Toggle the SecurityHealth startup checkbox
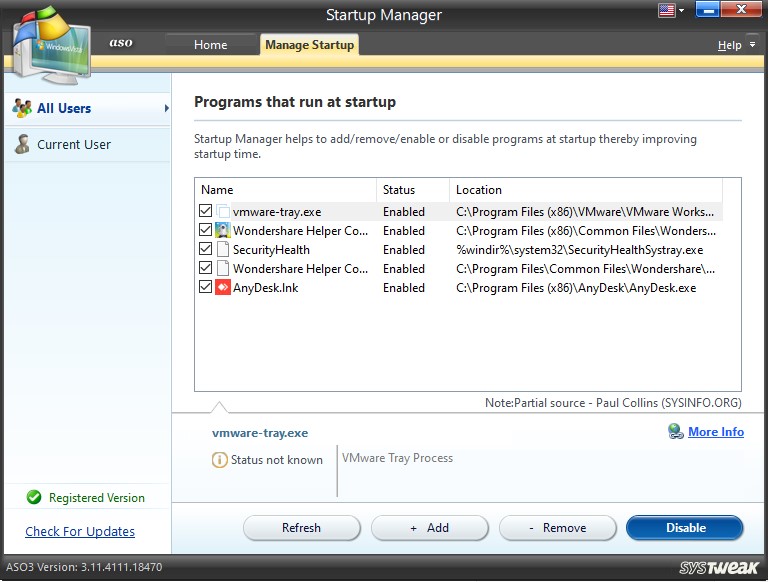This screenshot has width=768, height=582. click(205, 250)
